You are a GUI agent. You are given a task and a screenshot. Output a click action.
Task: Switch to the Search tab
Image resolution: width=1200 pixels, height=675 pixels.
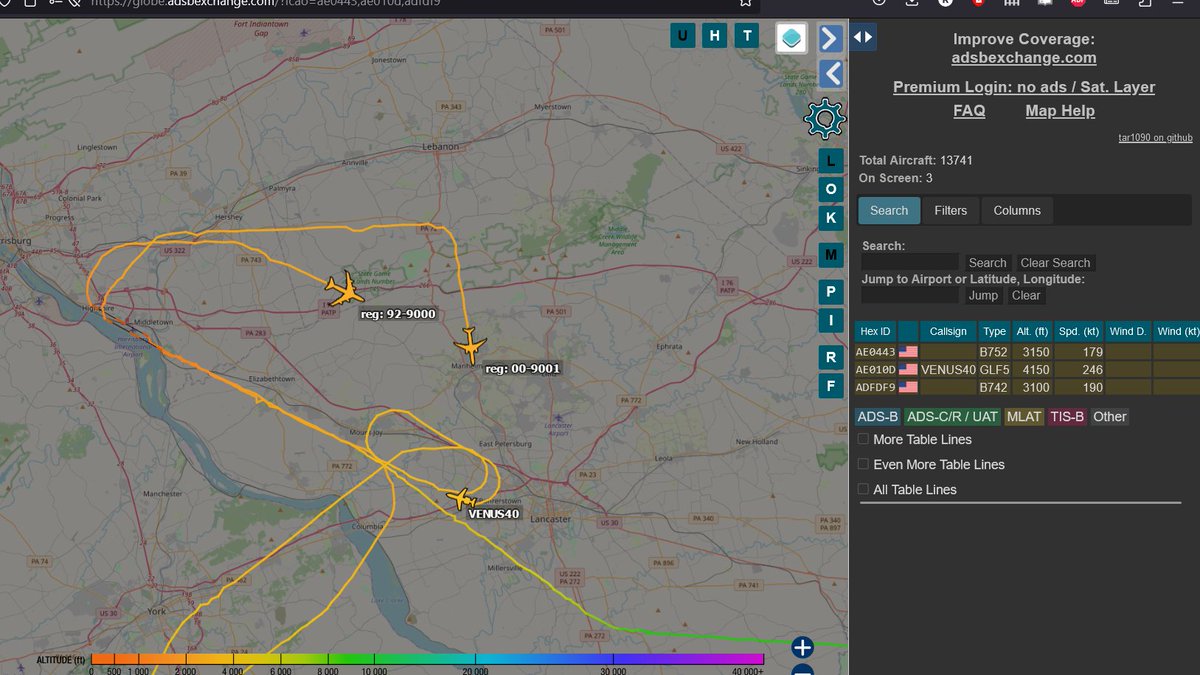(889, 210)
